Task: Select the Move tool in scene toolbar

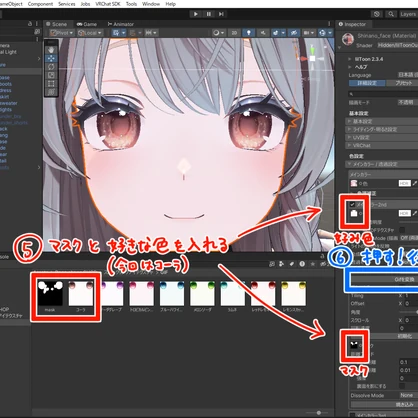Action: pyautogui.click(x=51, y=58)
